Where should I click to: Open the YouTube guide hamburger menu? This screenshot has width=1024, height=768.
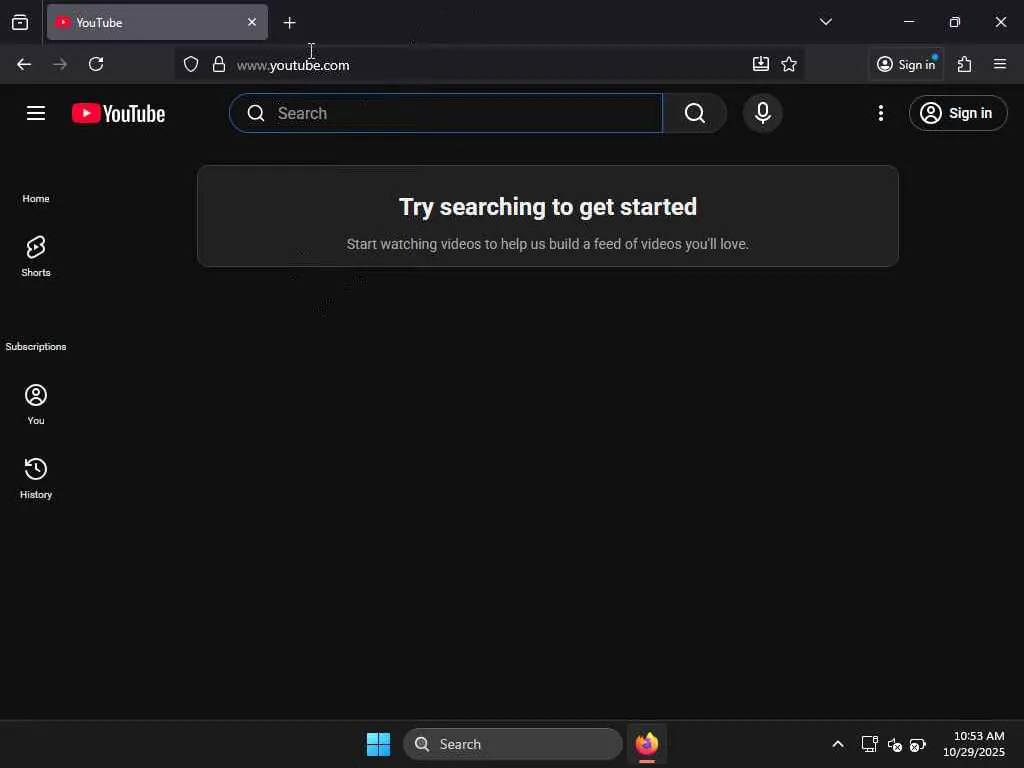click(36, 113)
